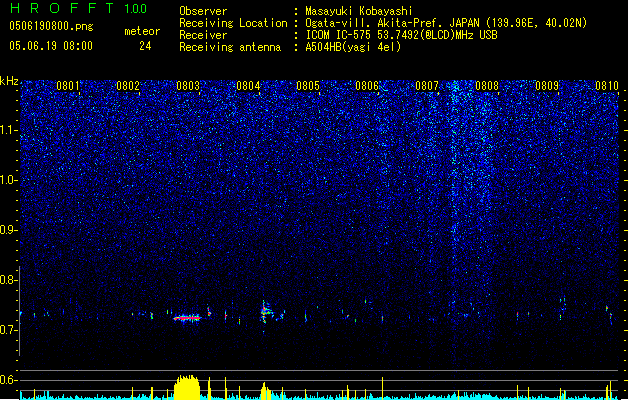Image resolution: width=629 pixels, height=400 pixels.
Task: Click the 0802 time marker
Action: (128, 86)
